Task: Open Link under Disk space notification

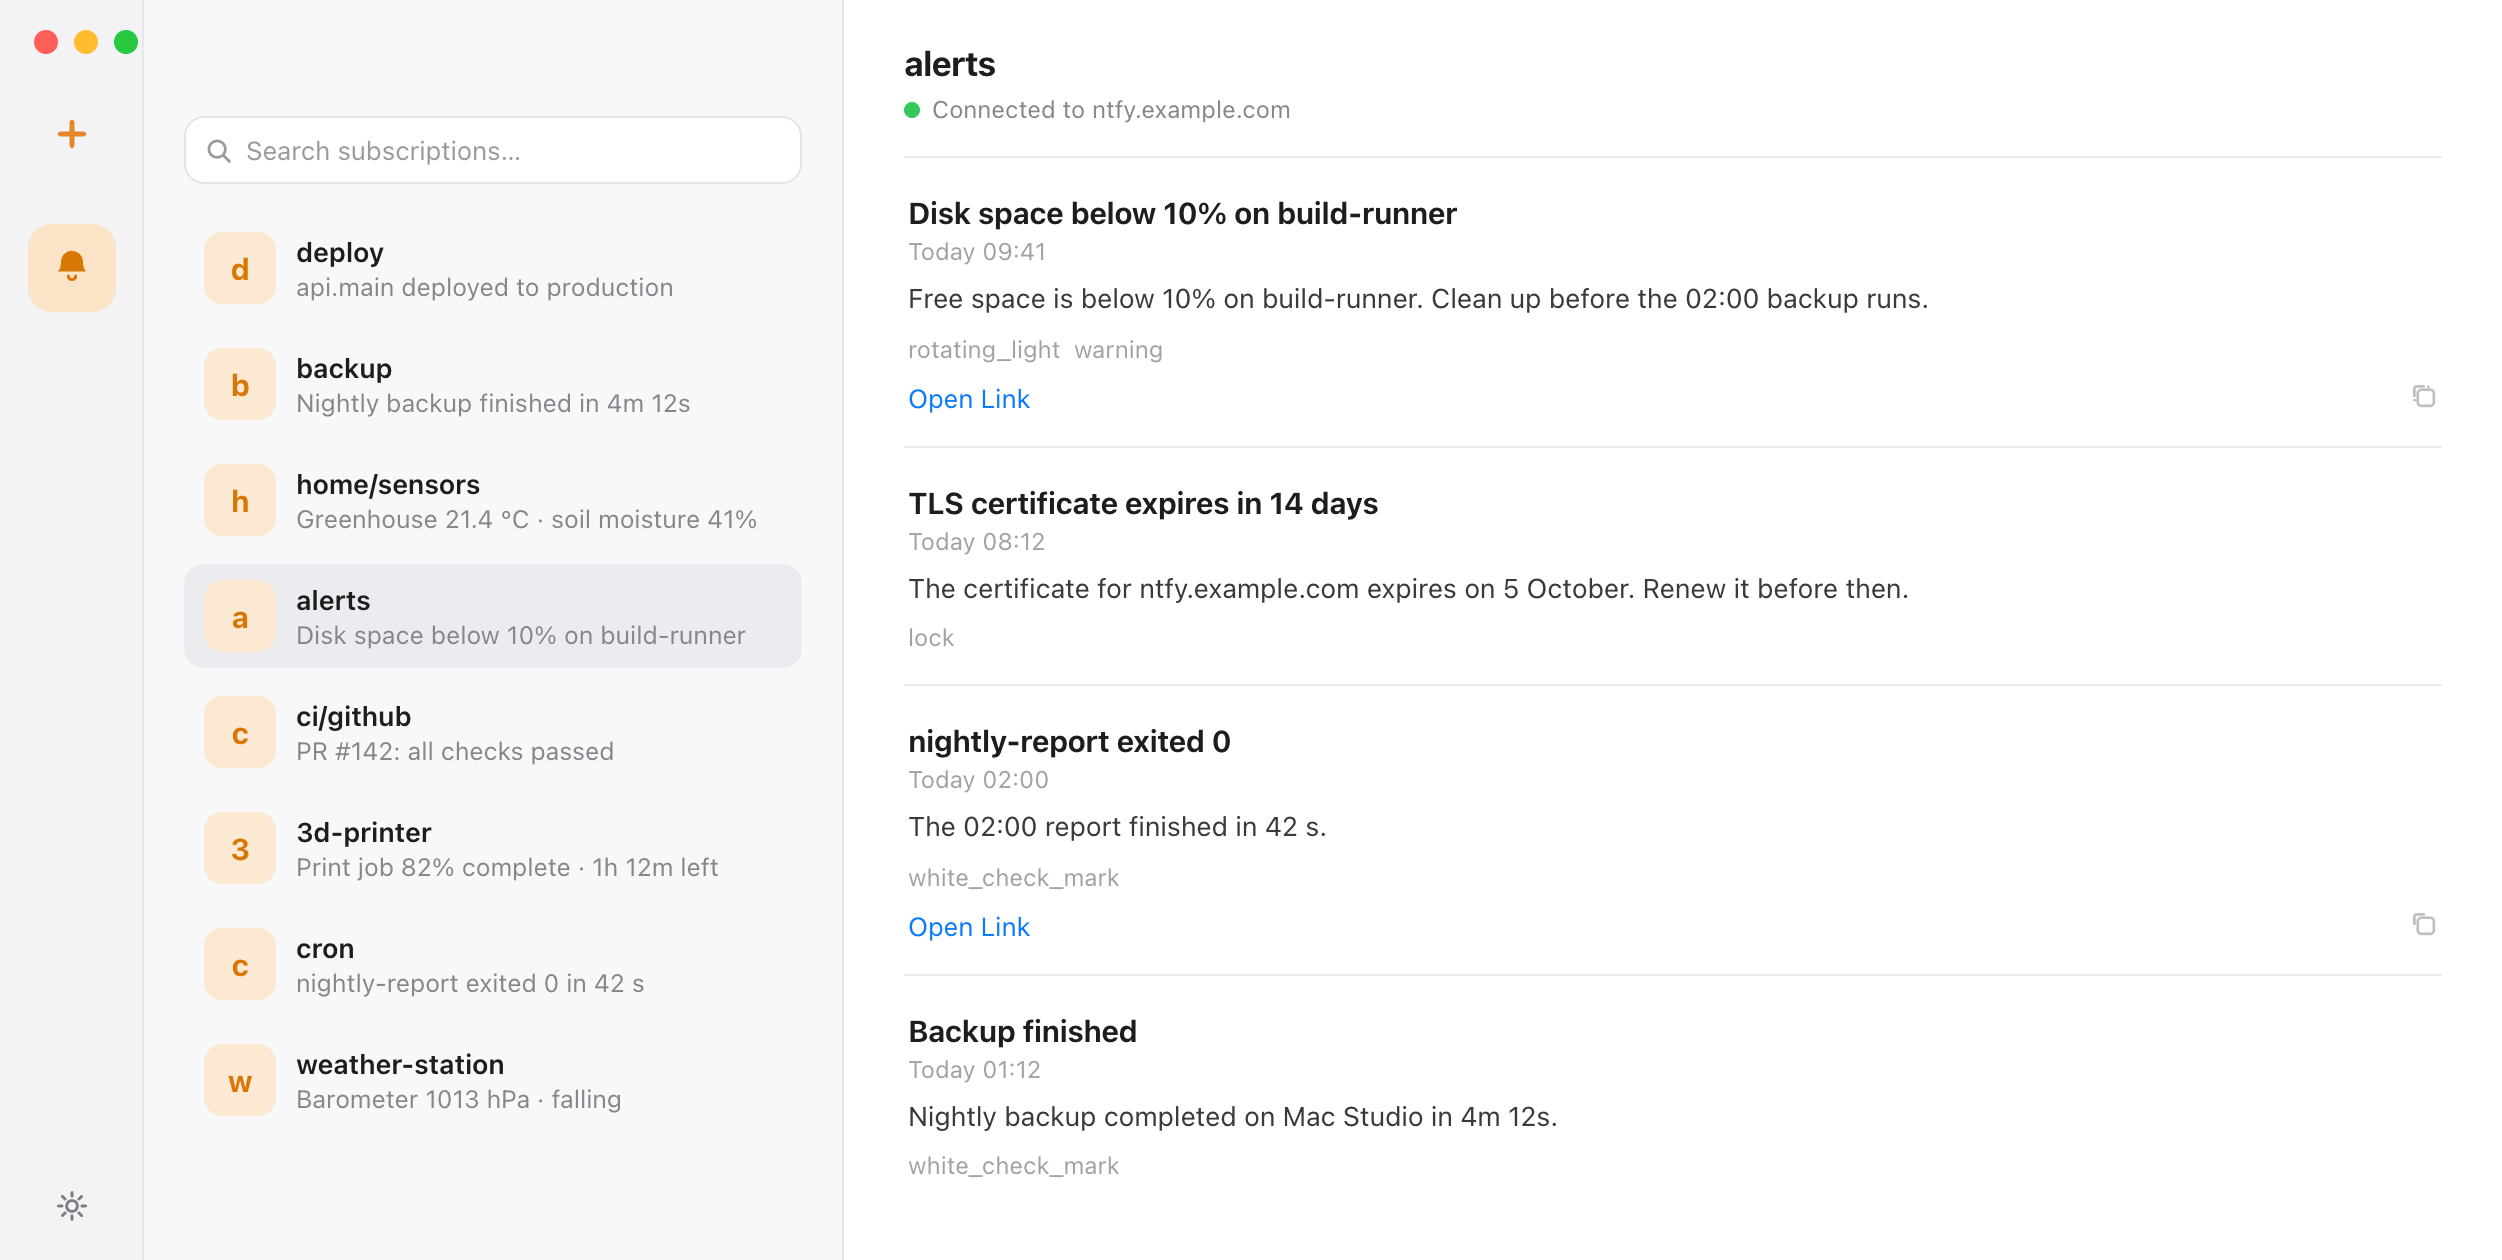Action: click(968, 399)
